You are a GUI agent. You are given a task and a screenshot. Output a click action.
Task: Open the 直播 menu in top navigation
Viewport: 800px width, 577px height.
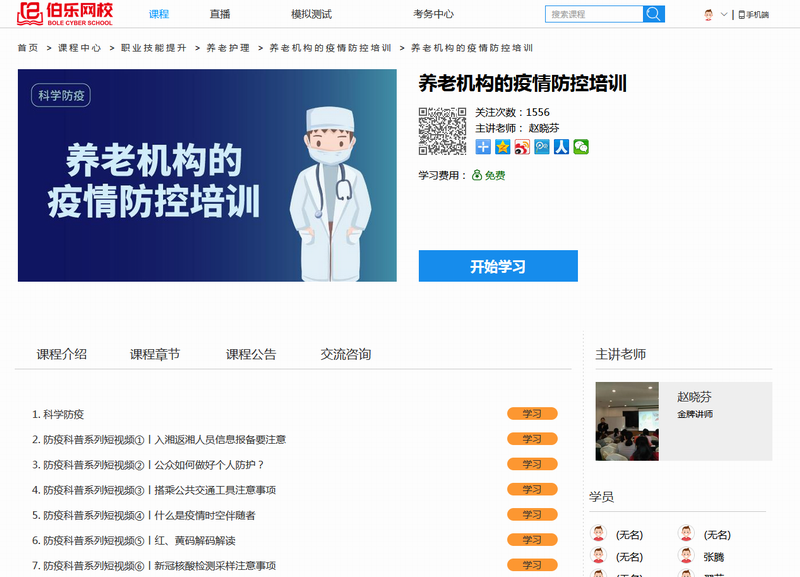click(220, 14)
